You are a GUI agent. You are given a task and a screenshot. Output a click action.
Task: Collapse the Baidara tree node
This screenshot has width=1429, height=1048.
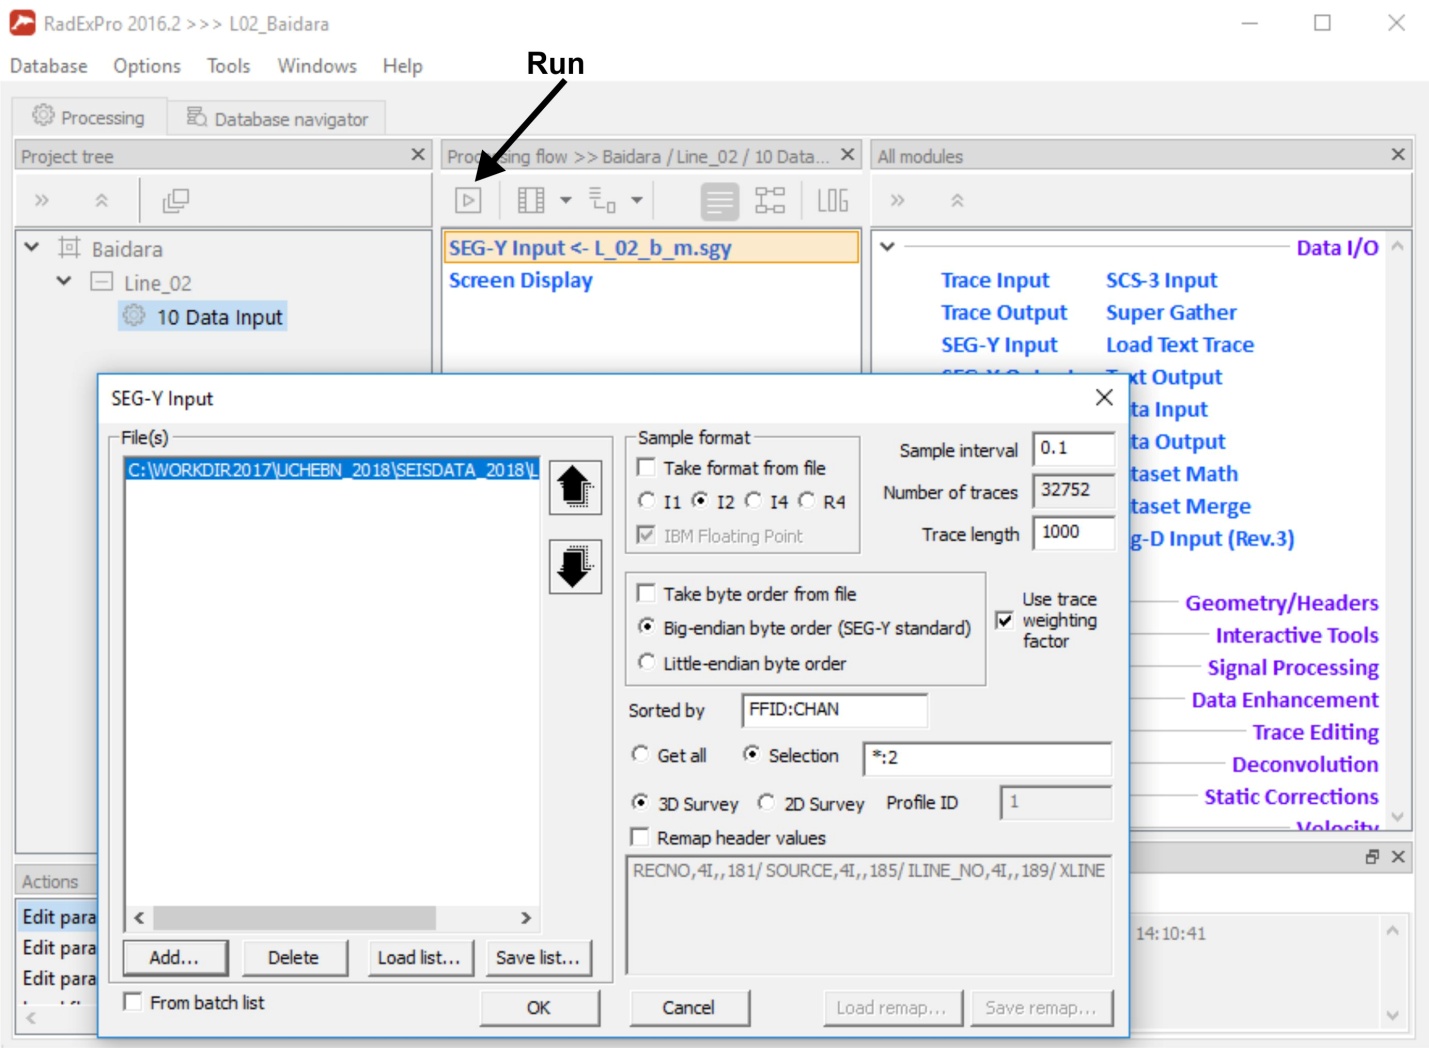32,247
